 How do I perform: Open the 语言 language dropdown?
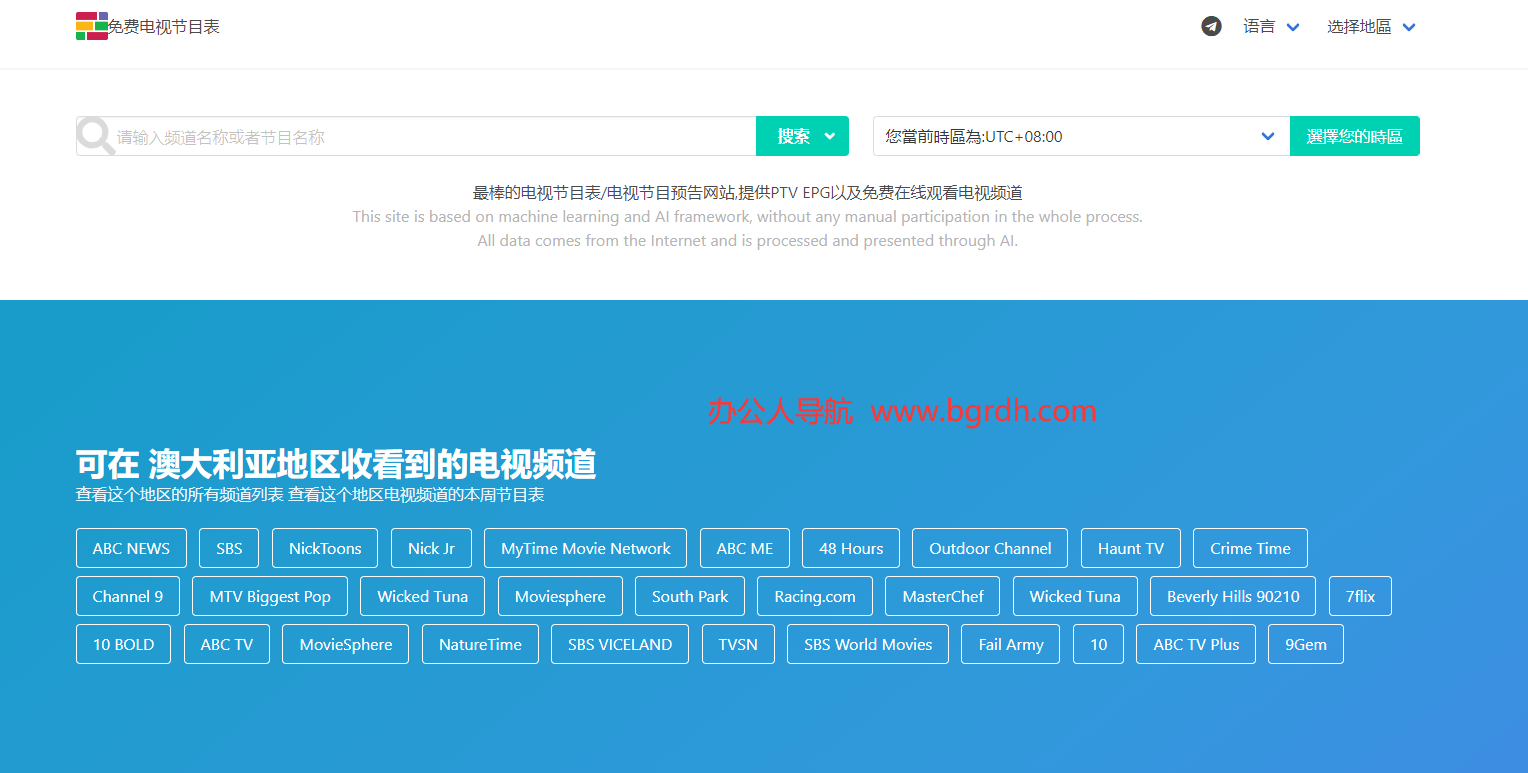tap(1271, 27)
